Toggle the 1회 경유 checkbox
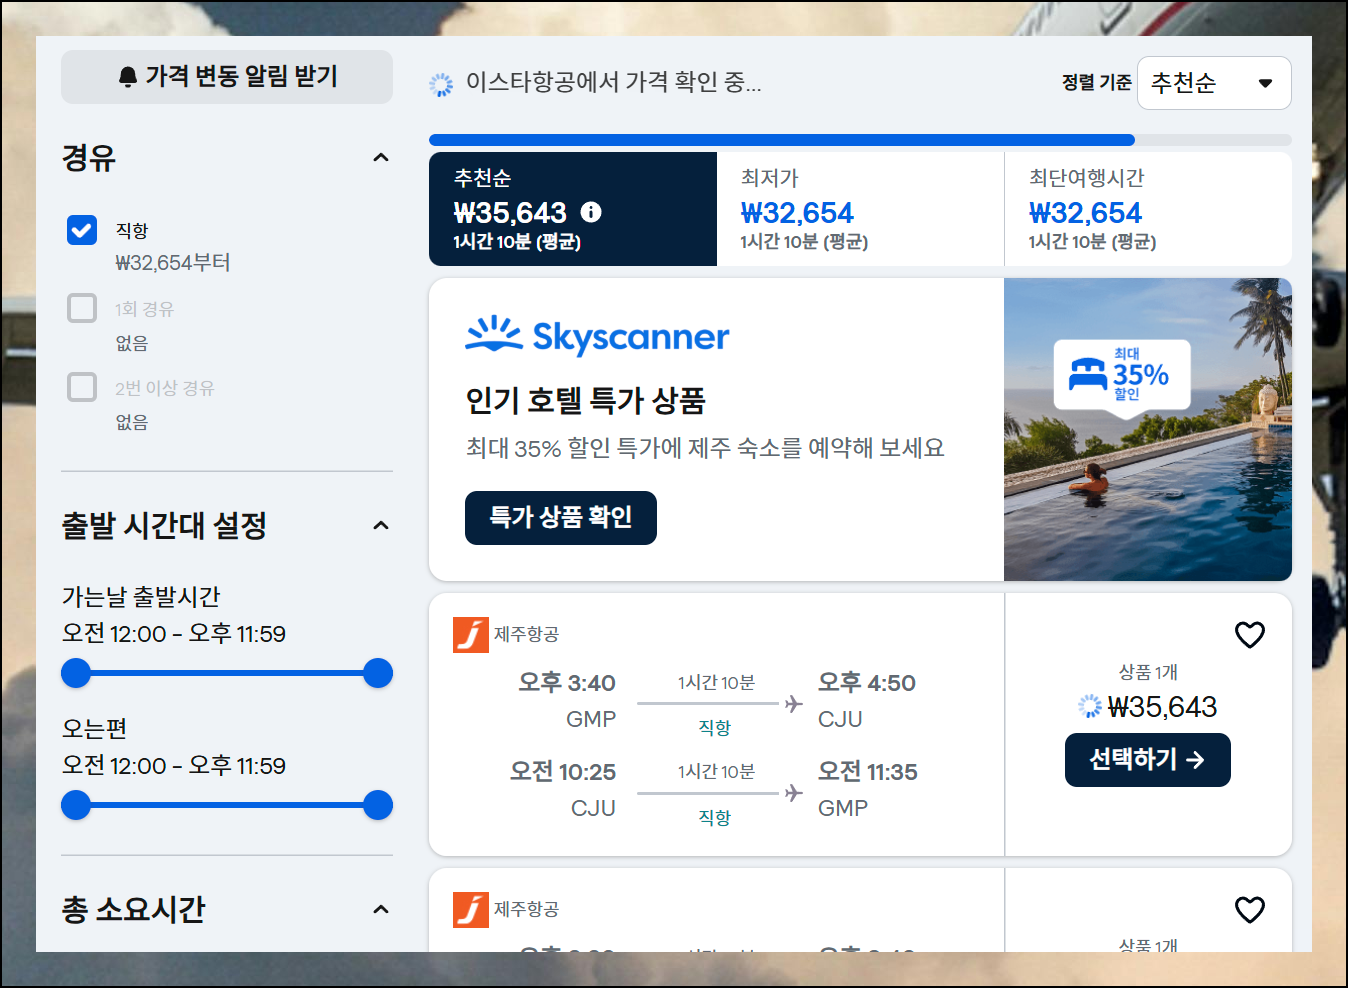The height and width of the screenshot is (988, 1348). [82, 308]
